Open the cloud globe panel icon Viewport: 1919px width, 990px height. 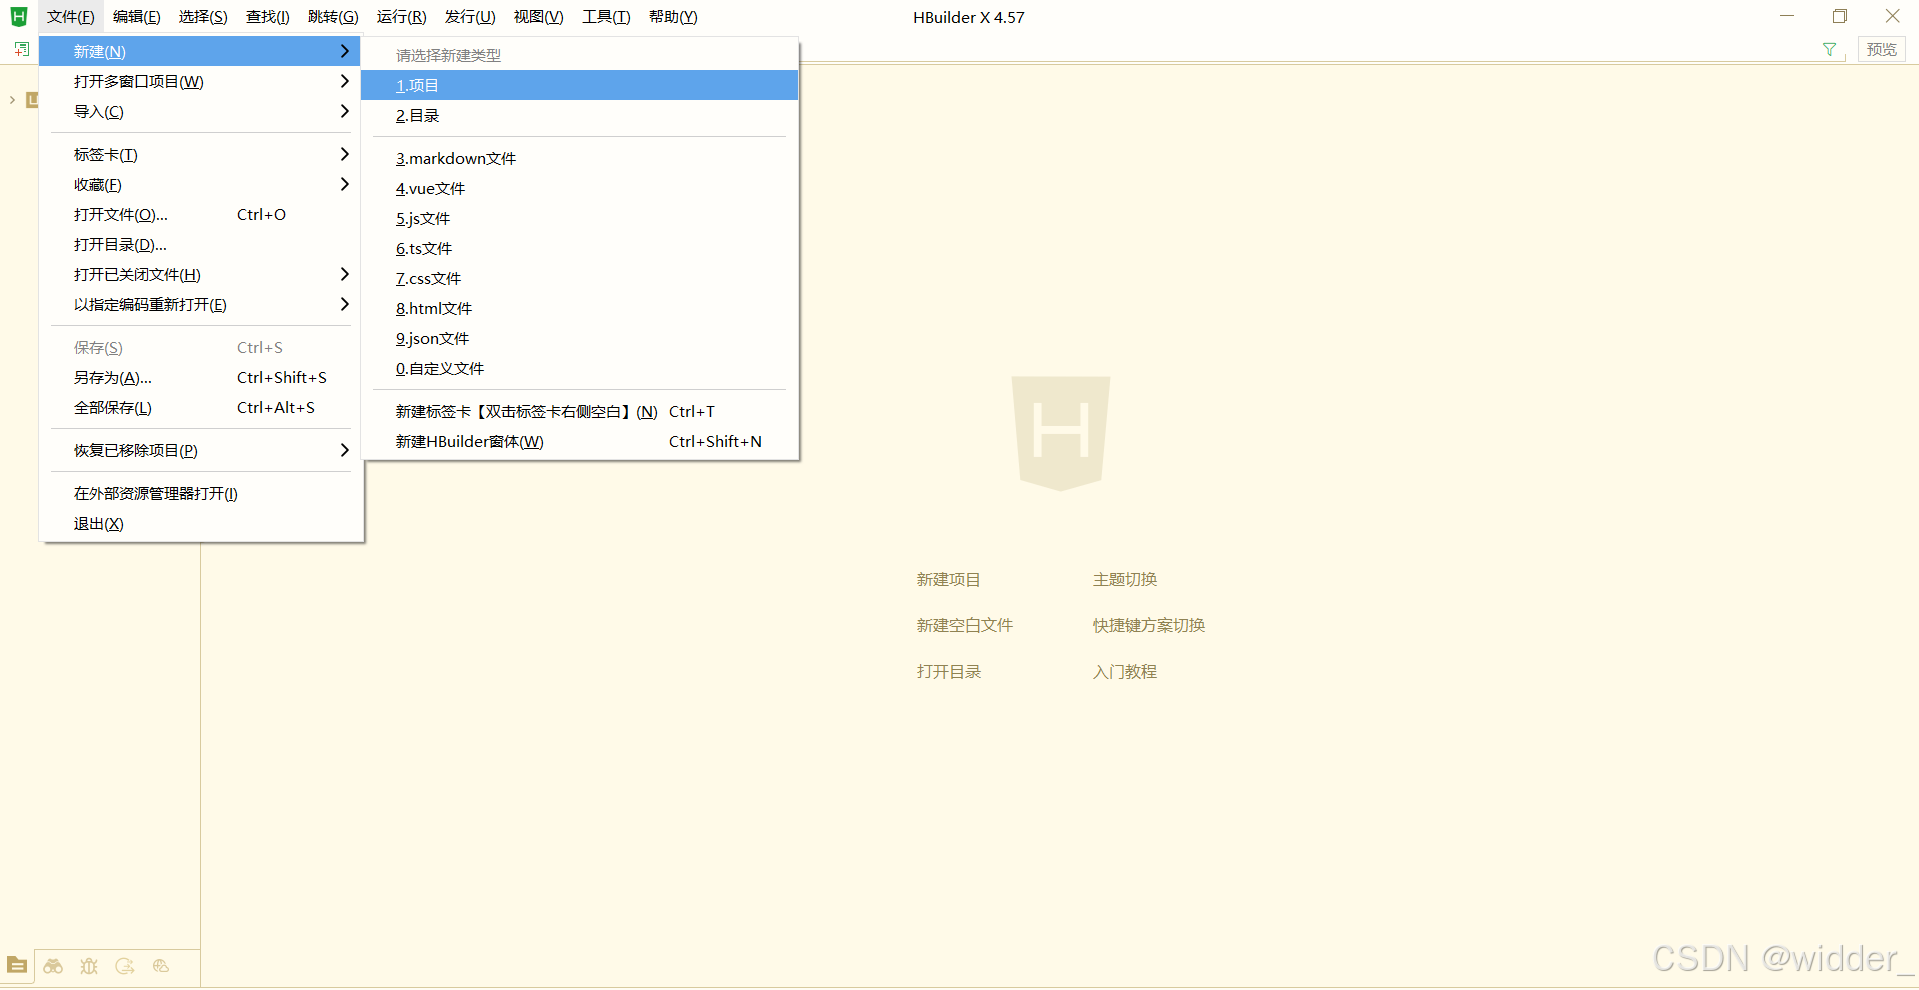click(161, 966)
